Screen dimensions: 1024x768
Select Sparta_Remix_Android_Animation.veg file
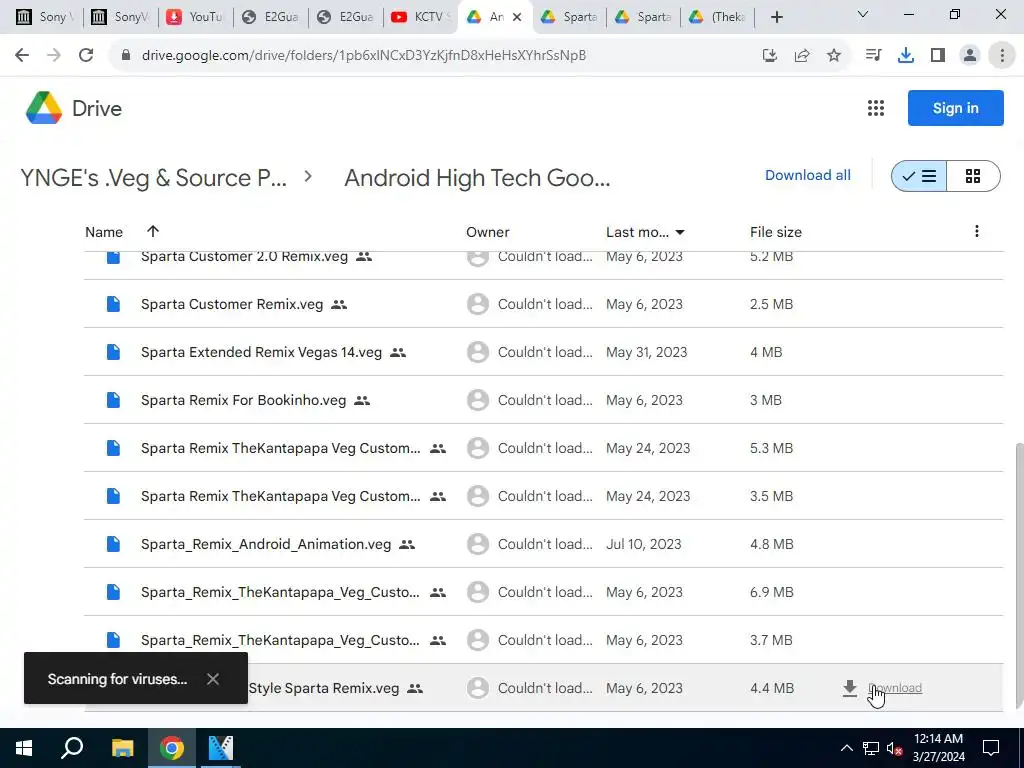(543, 544)
